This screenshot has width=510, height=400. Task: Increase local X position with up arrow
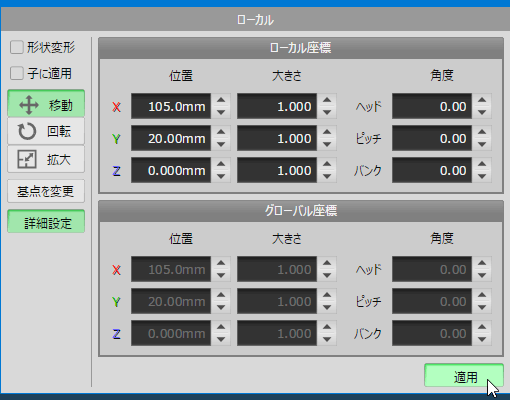click(x=221, y=100)
